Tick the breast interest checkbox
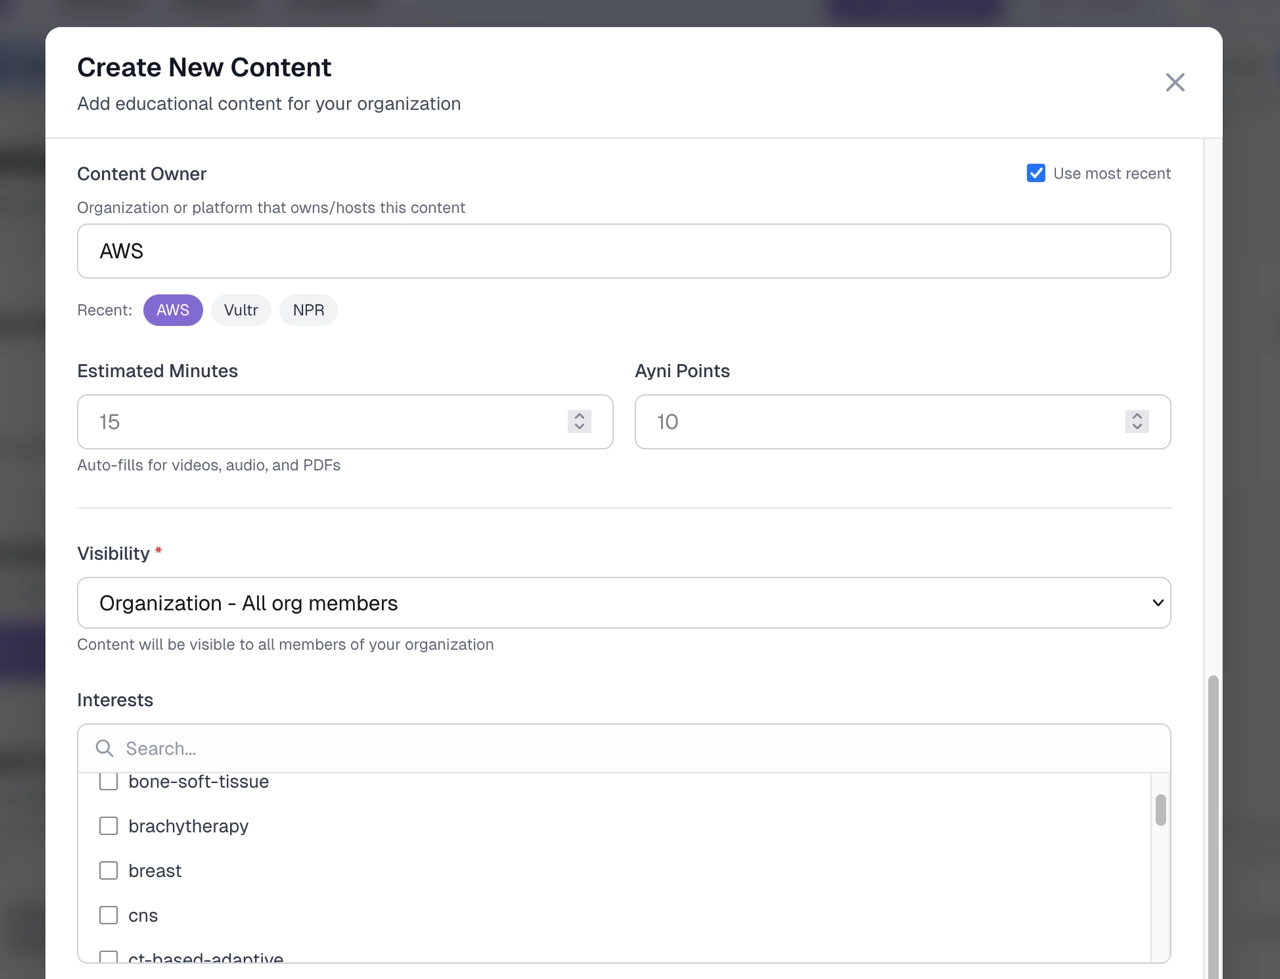 tap(109, 871)
